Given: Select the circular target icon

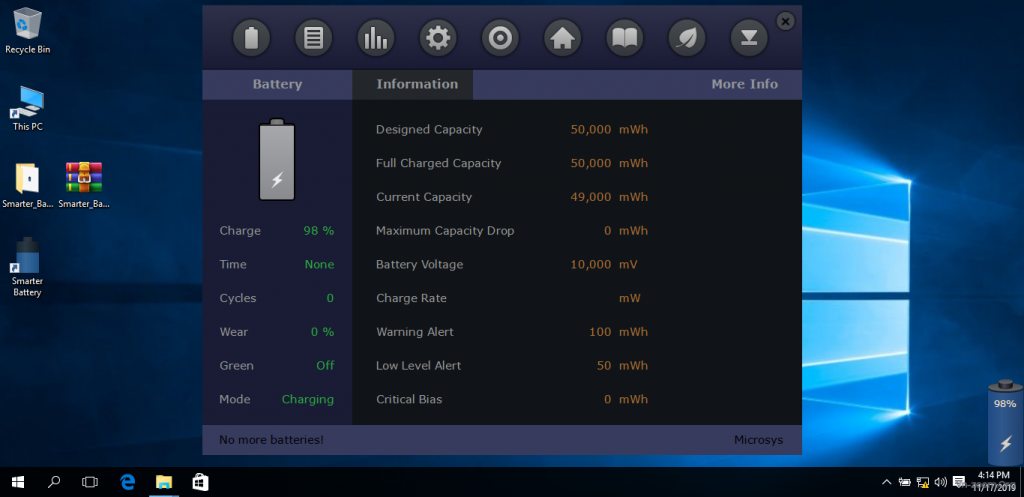Looking at the screenshot, I should click(500, 38).
